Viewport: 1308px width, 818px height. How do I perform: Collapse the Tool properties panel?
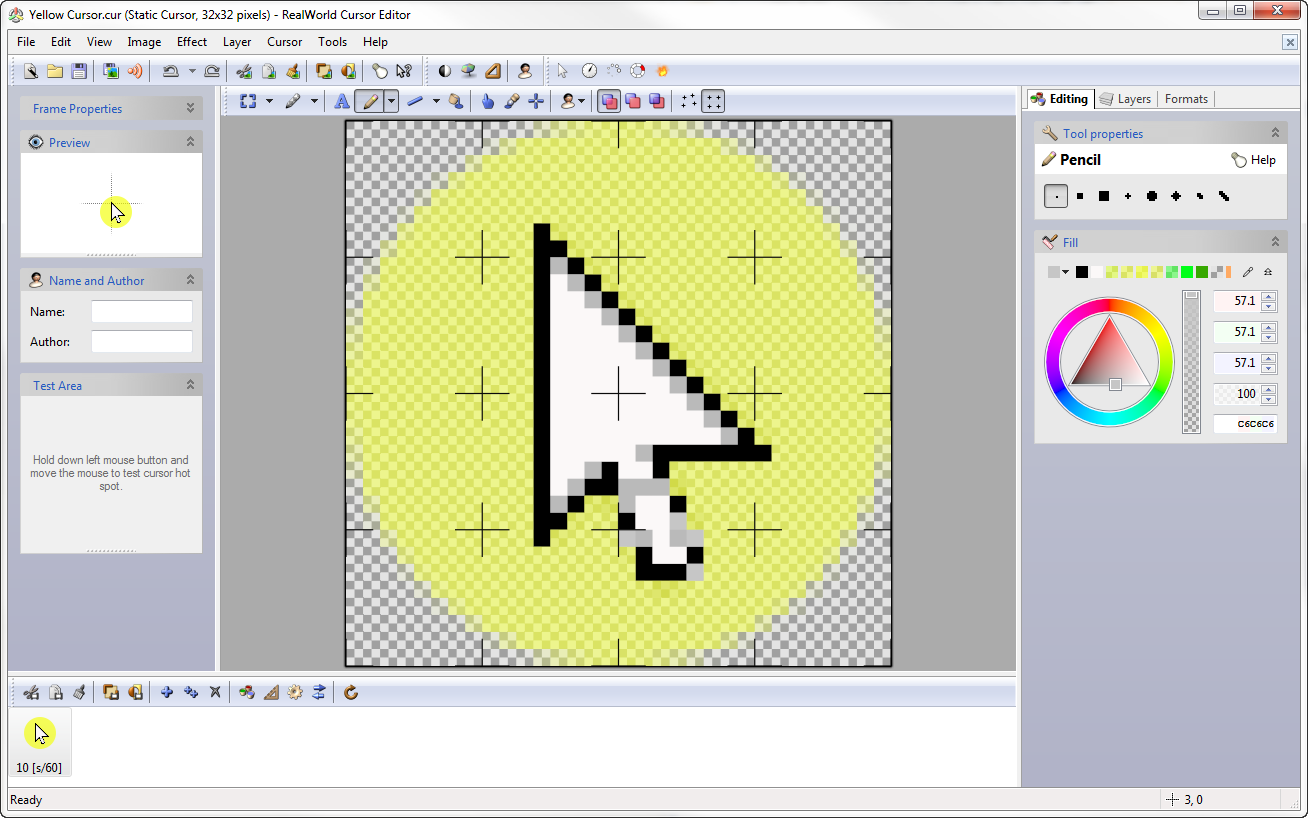pos(1275,133)
